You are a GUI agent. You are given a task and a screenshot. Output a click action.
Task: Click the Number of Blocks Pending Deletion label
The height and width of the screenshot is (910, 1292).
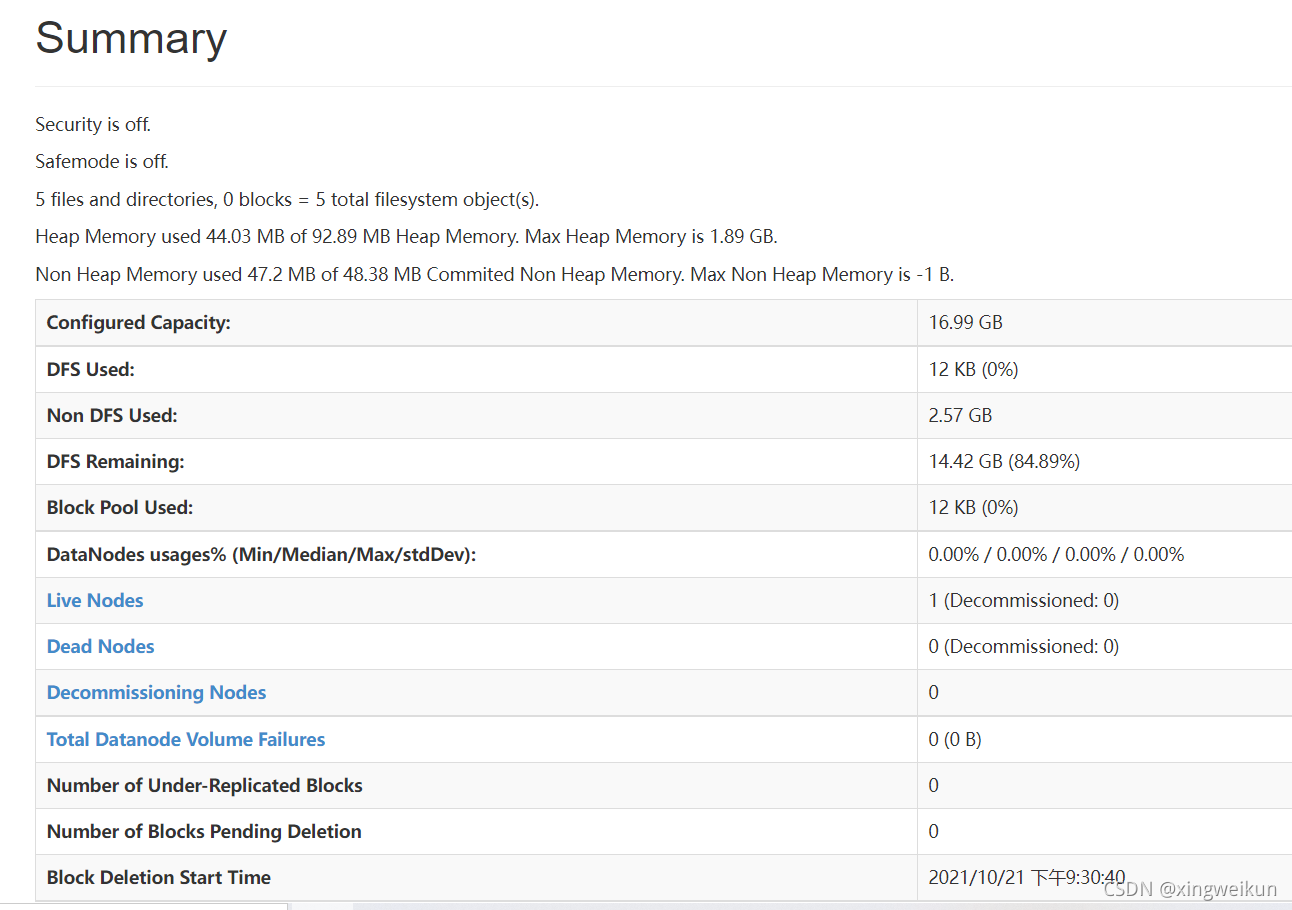[204, 832]
